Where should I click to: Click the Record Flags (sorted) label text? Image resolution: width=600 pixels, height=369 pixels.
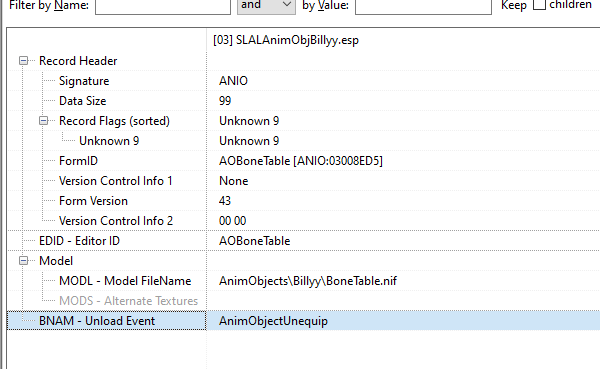click(114, 121)
